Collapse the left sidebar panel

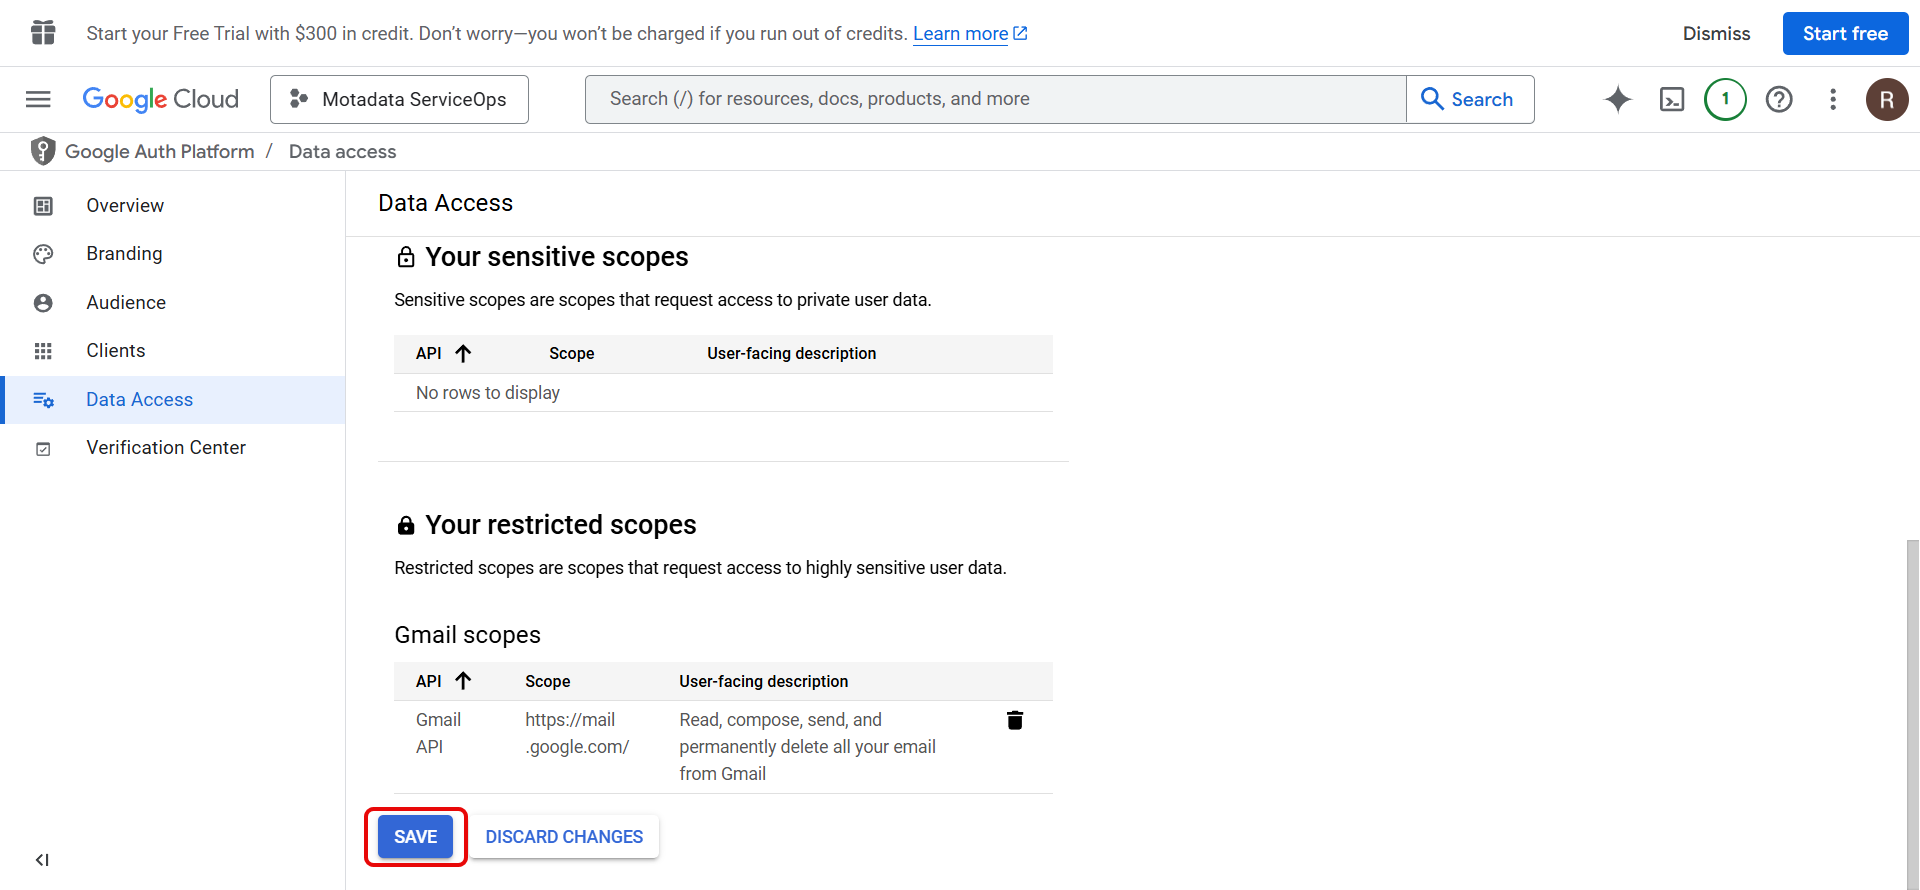42,860
